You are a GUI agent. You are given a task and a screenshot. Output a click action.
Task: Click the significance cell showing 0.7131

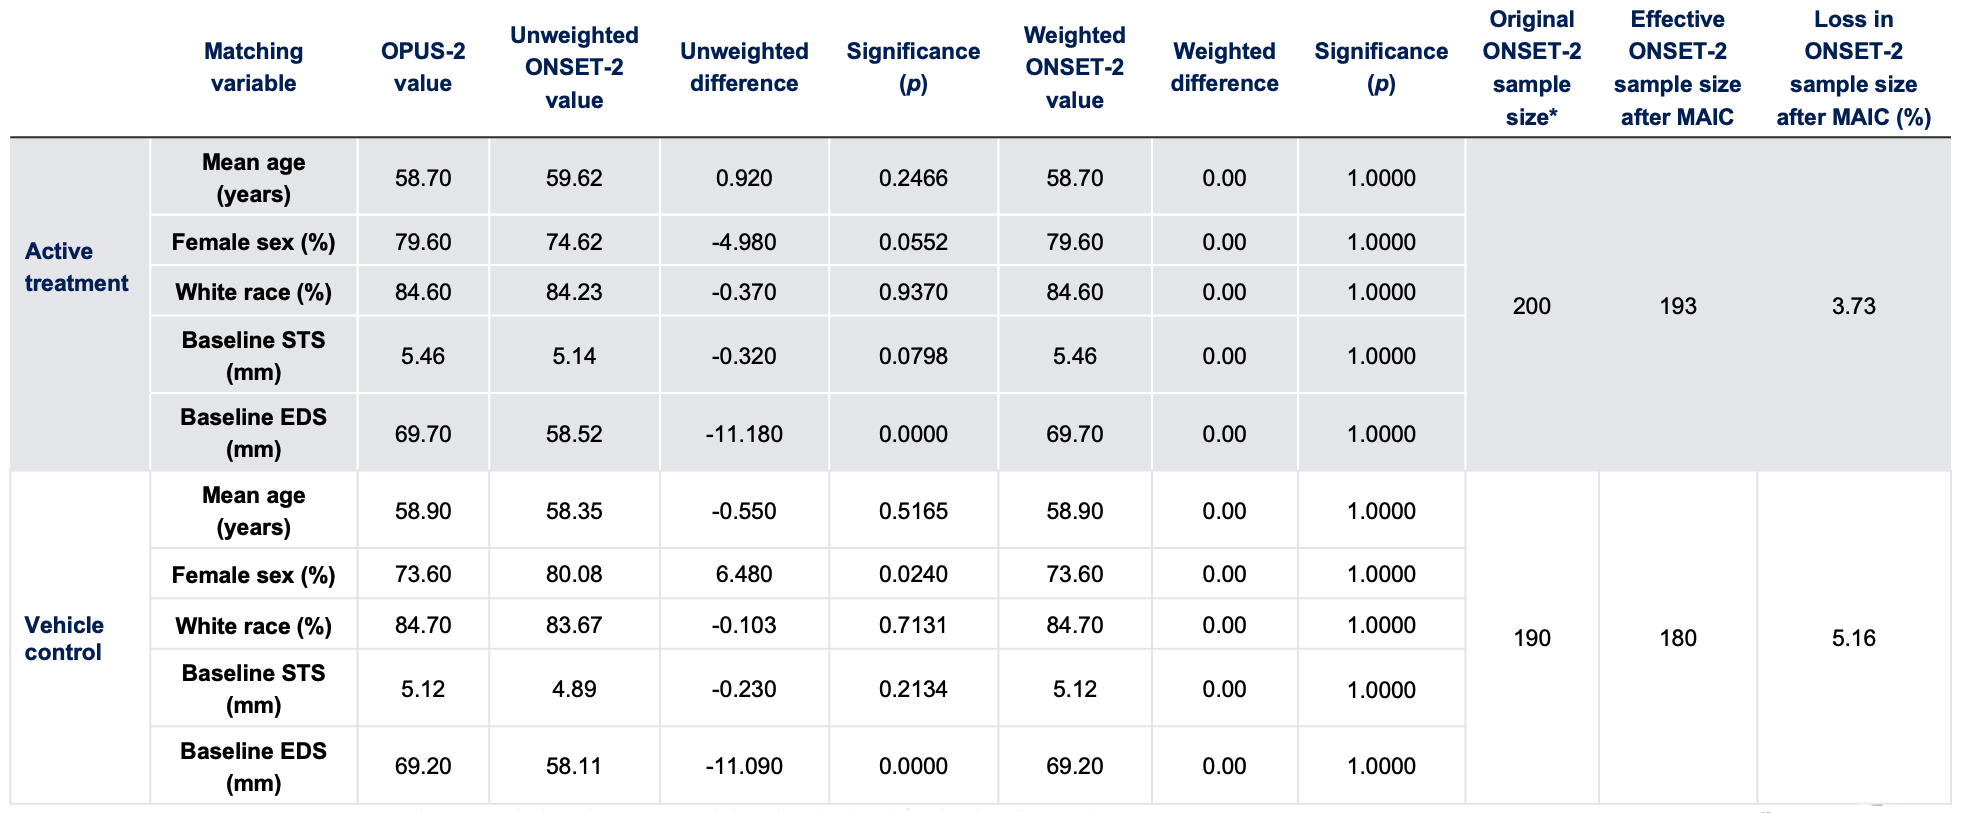(913, 625)
